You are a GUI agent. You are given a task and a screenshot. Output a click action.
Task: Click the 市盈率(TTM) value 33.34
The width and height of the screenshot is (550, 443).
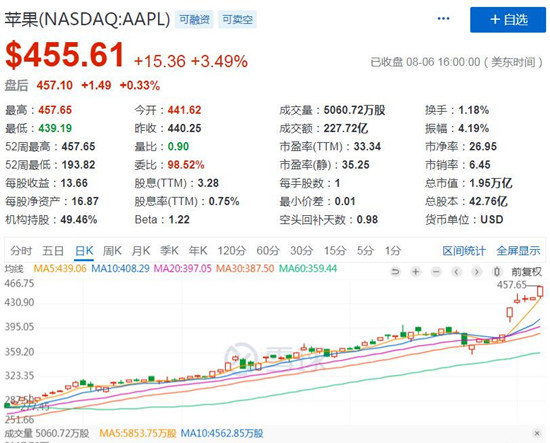(367, 147)
